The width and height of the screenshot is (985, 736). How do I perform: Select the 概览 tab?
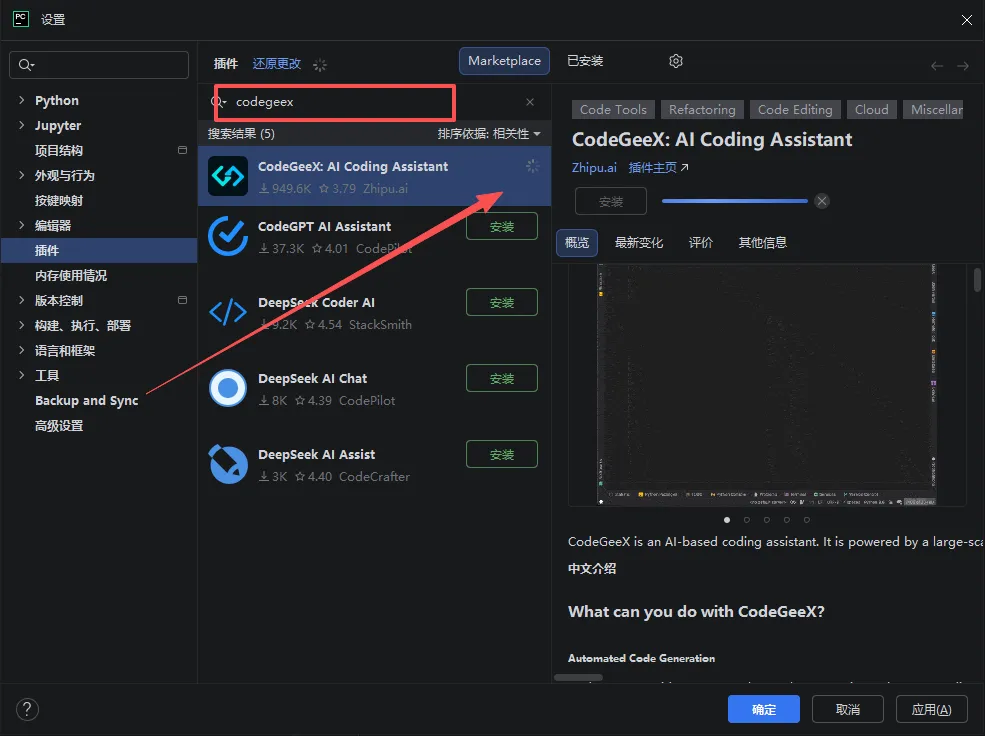[577, 242]
